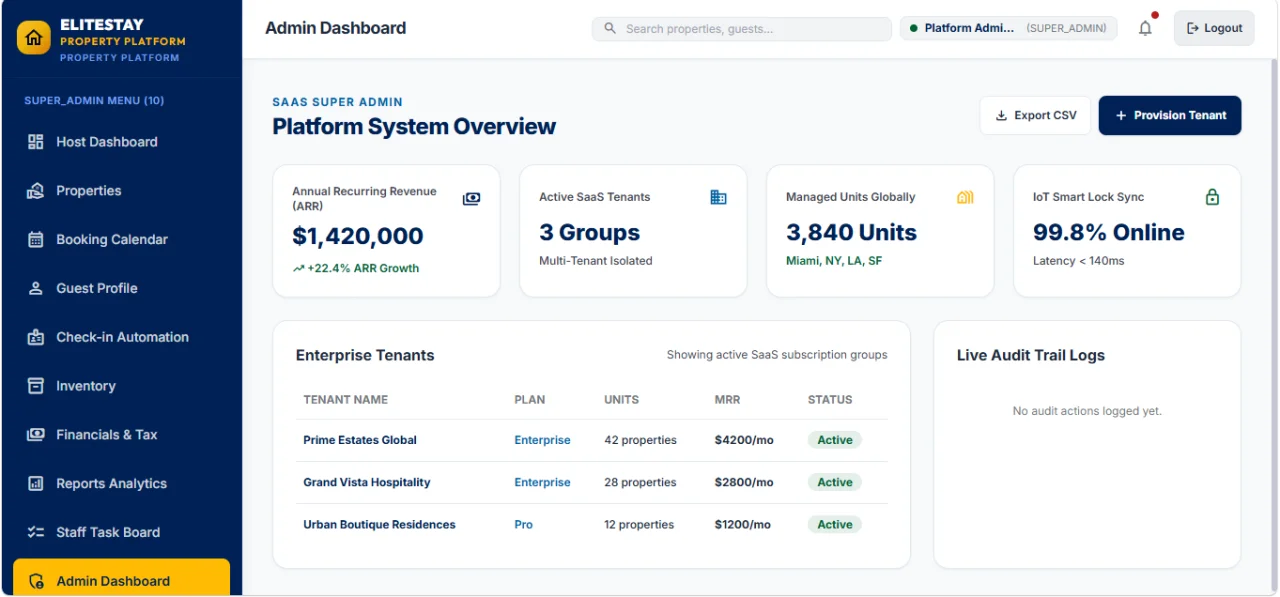Click 42 properties cell
Image resolution: width=1280 pixels, height=597 pixels.
coord(640,440)
